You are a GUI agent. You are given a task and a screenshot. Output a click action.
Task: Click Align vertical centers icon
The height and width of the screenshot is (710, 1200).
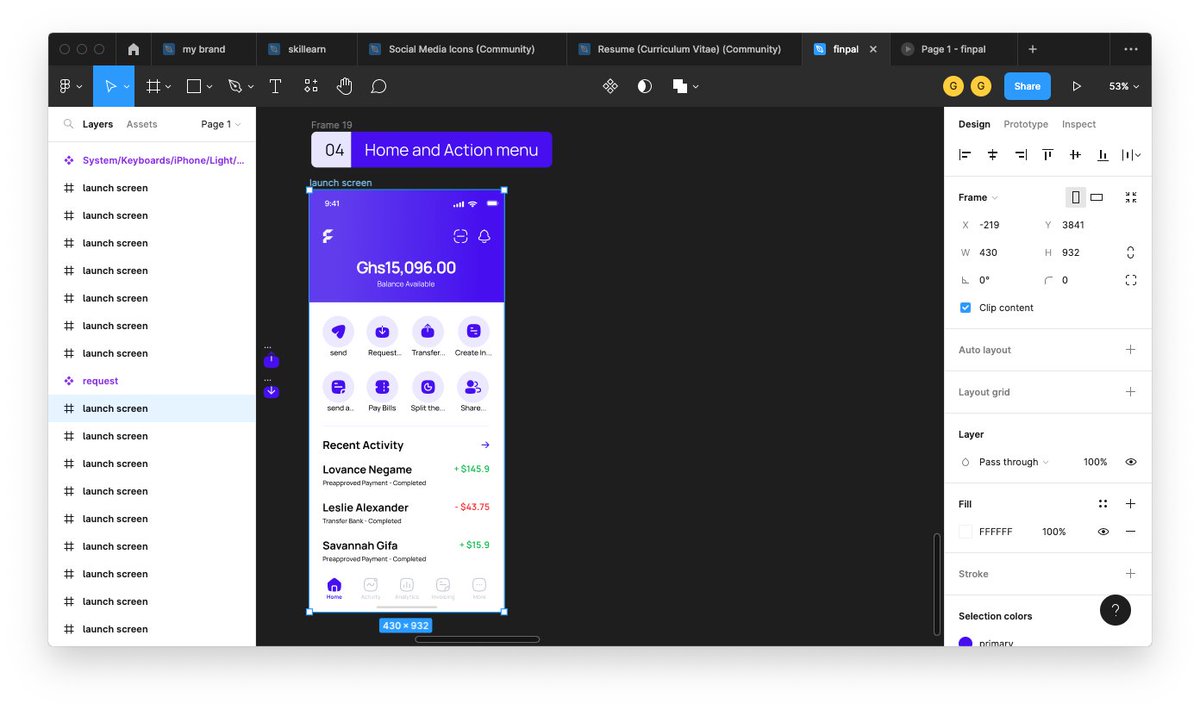[1075, 155]
